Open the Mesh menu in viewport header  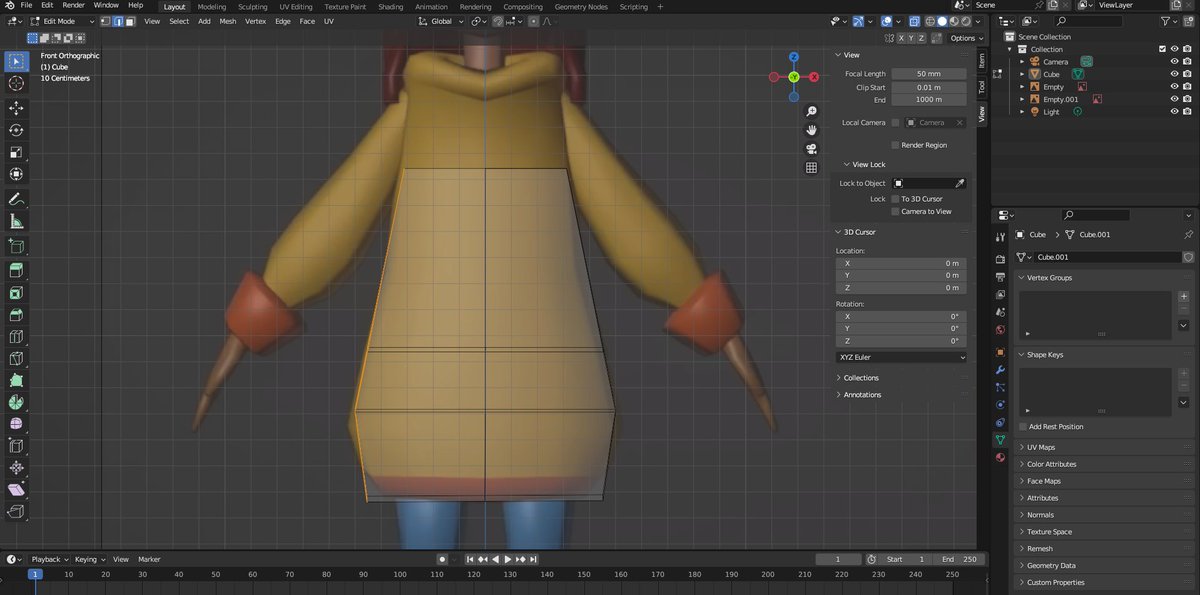pyautogui.click(x=228, y=21)
